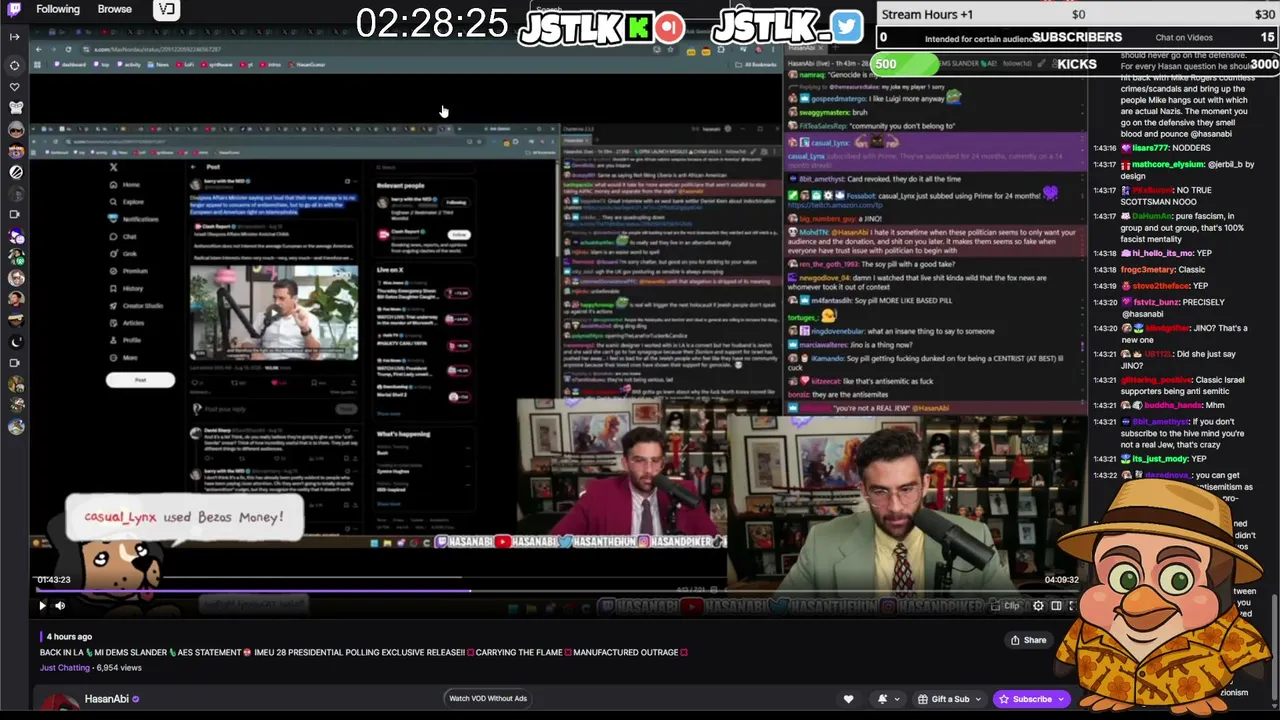1280x720 pixels.
Task: Open the moon-logo channel in sidebar
Action: [x=15, y=342]
